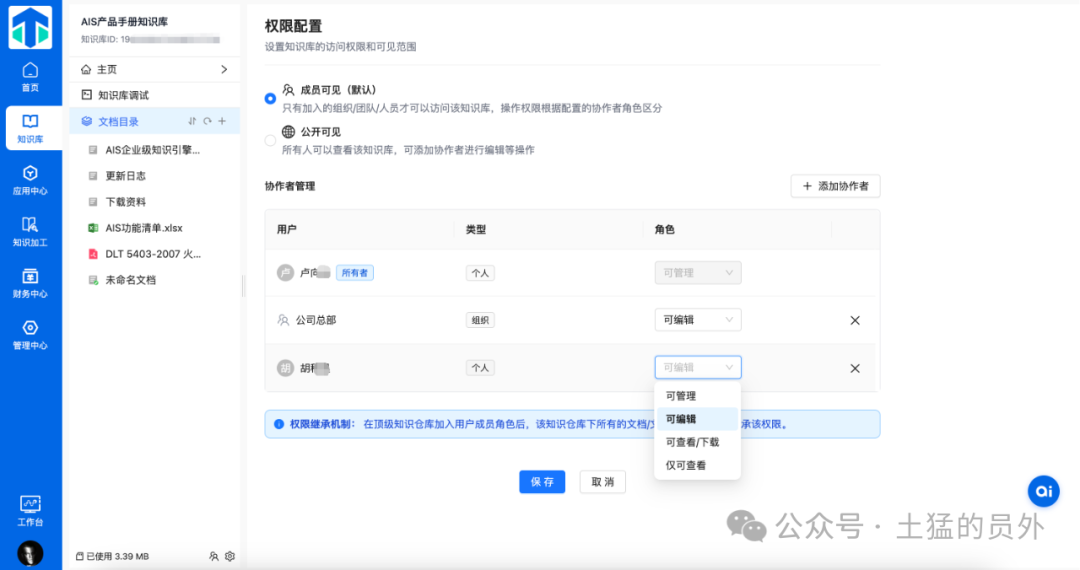Image resolution: width=1080 pixels, height=570 pixels.
Task: Click the AIS产品手册知识库 title
Action: [125, 22]
